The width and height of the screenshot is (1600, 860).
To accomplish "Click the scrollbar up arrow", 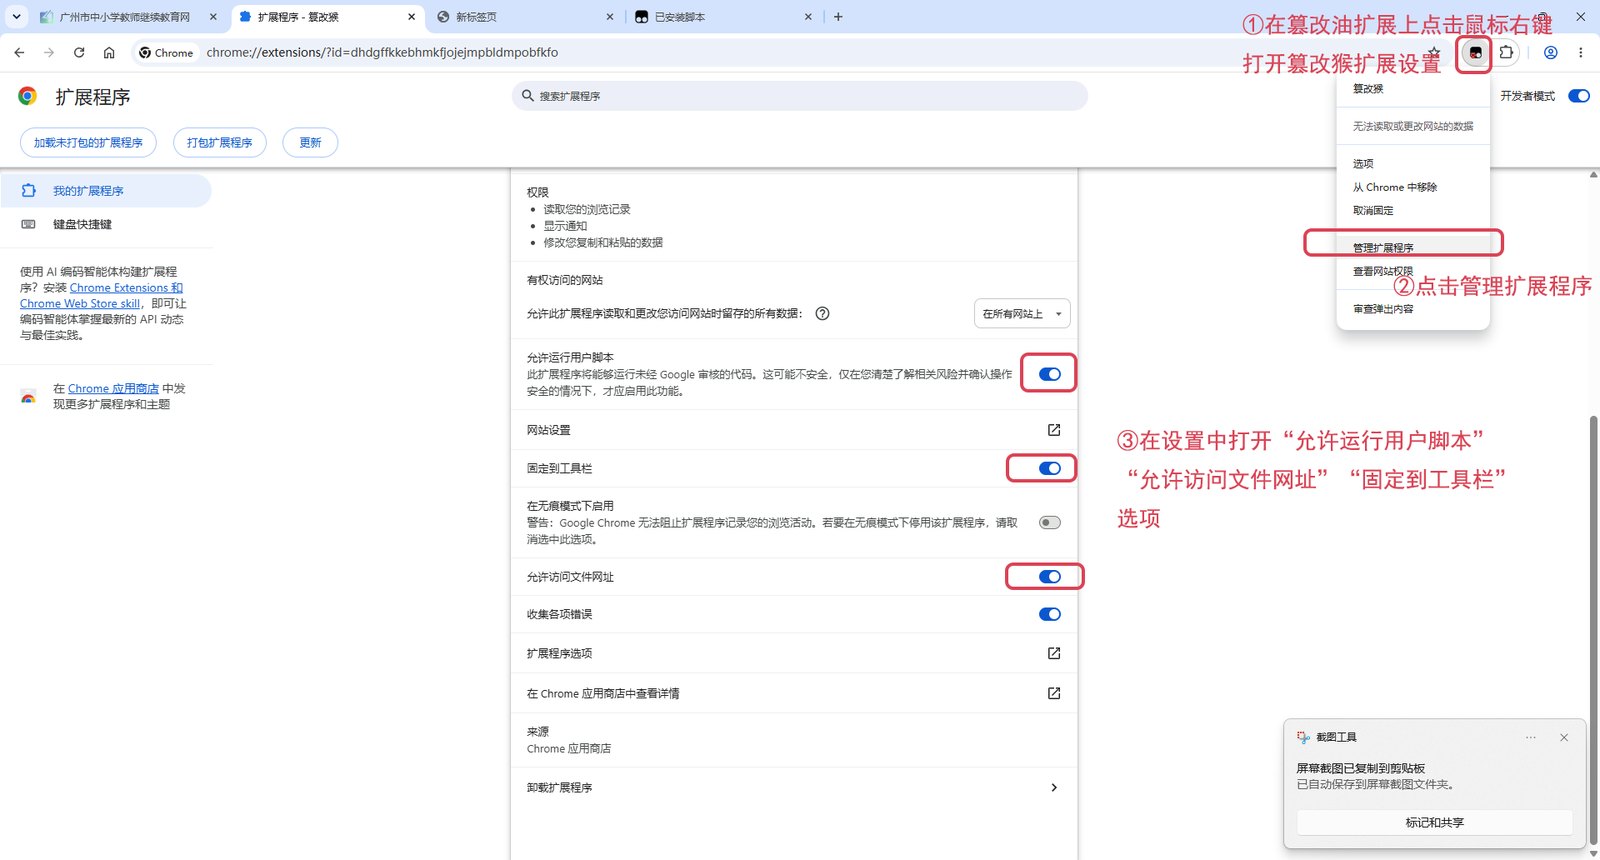I will click(1593, 174).
